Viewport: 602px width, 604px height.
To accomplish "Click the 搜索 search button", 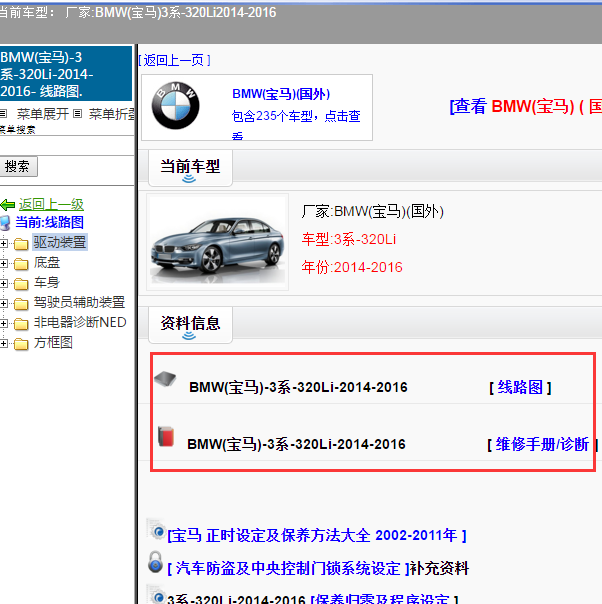I will tap(18, 166).
